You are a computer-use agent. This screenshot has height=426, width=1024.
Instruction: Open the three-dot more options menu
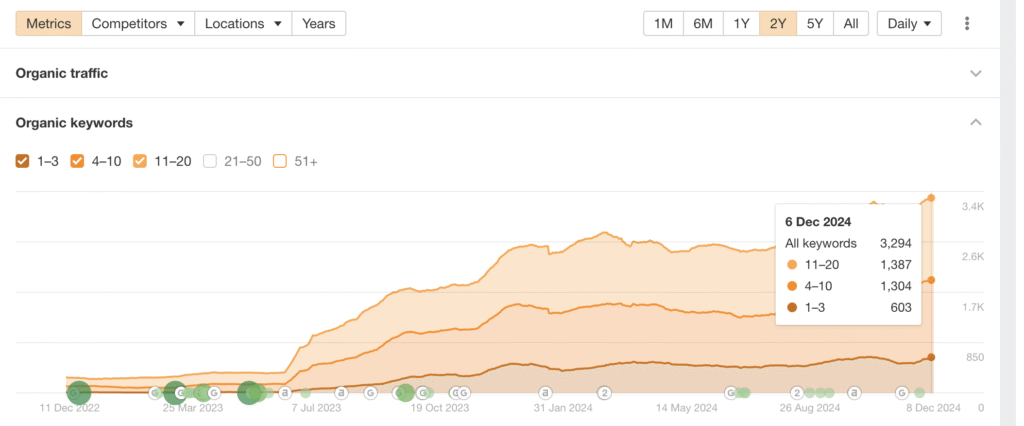tap(966, 23)
